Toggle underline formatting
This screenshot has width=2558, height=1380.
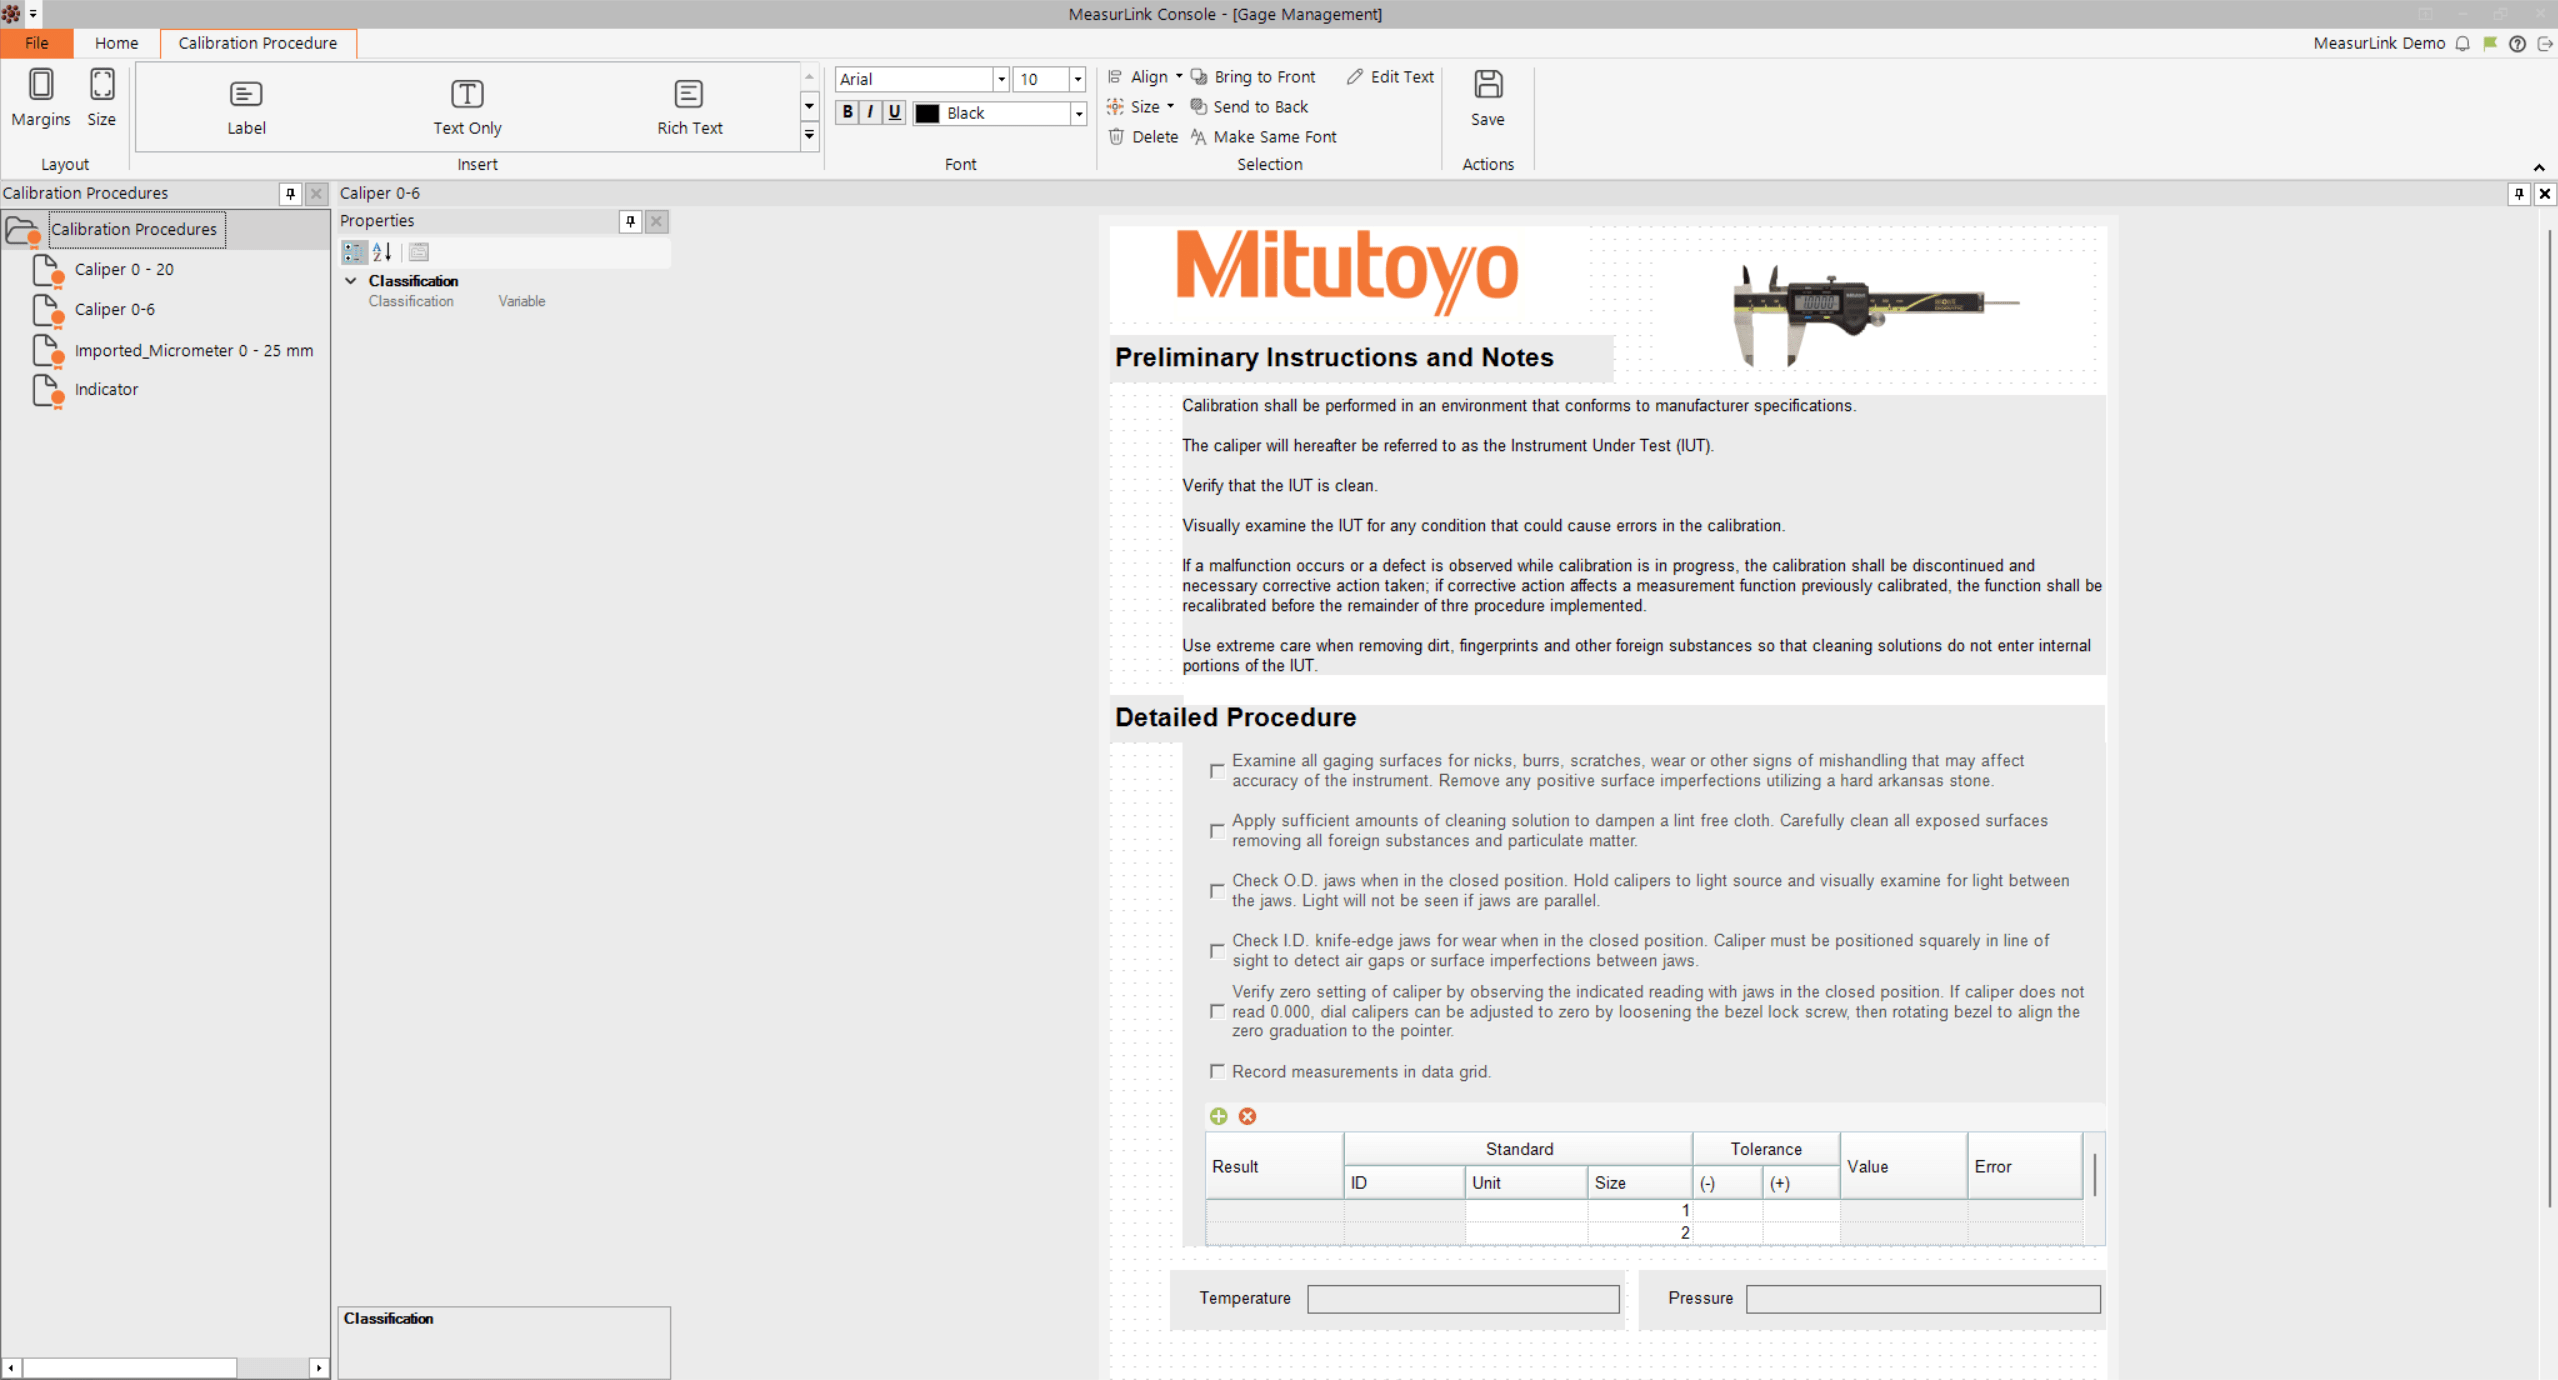(x=894, y=112)
